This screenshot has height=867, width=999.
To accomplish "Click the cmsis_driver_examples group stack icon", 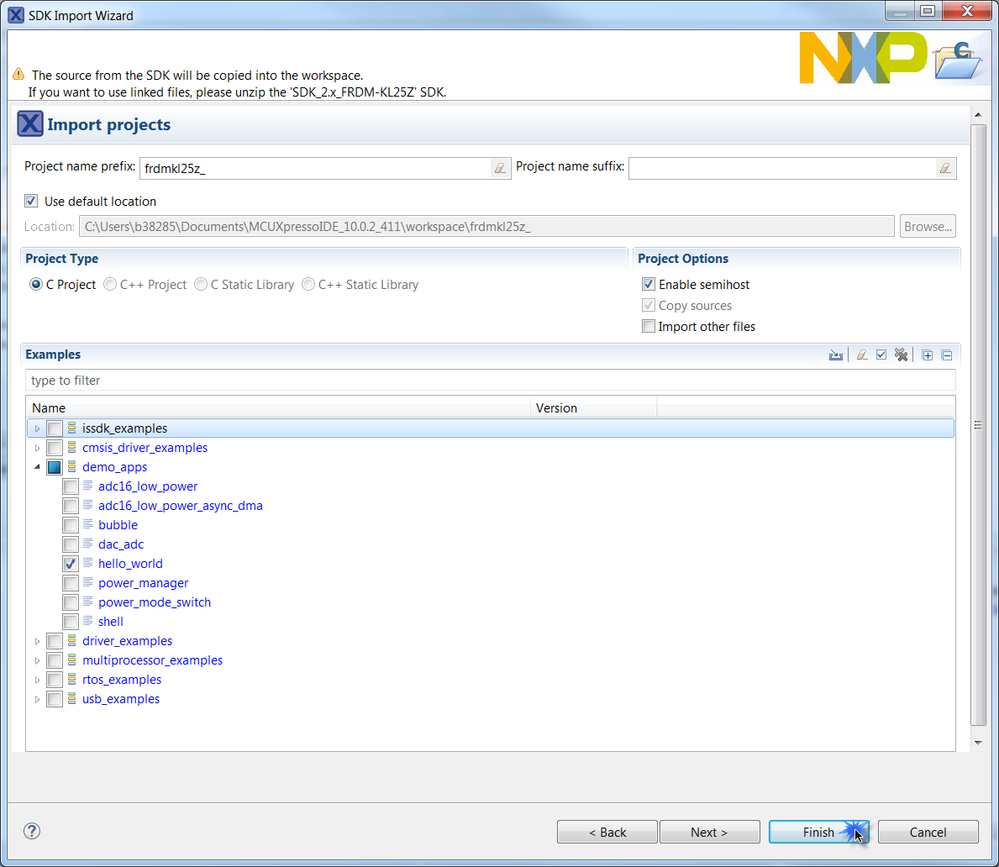I will click(x=72, y=447).
